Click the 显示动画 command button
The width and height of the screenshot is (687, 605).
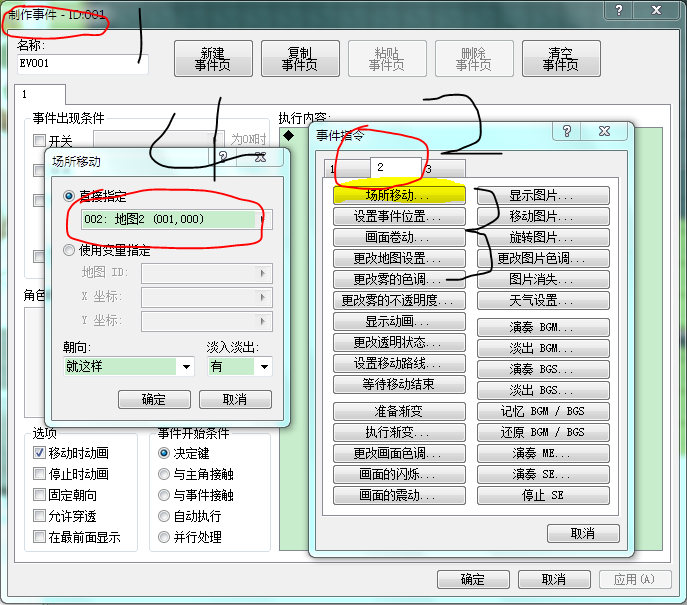pos(399,322)
